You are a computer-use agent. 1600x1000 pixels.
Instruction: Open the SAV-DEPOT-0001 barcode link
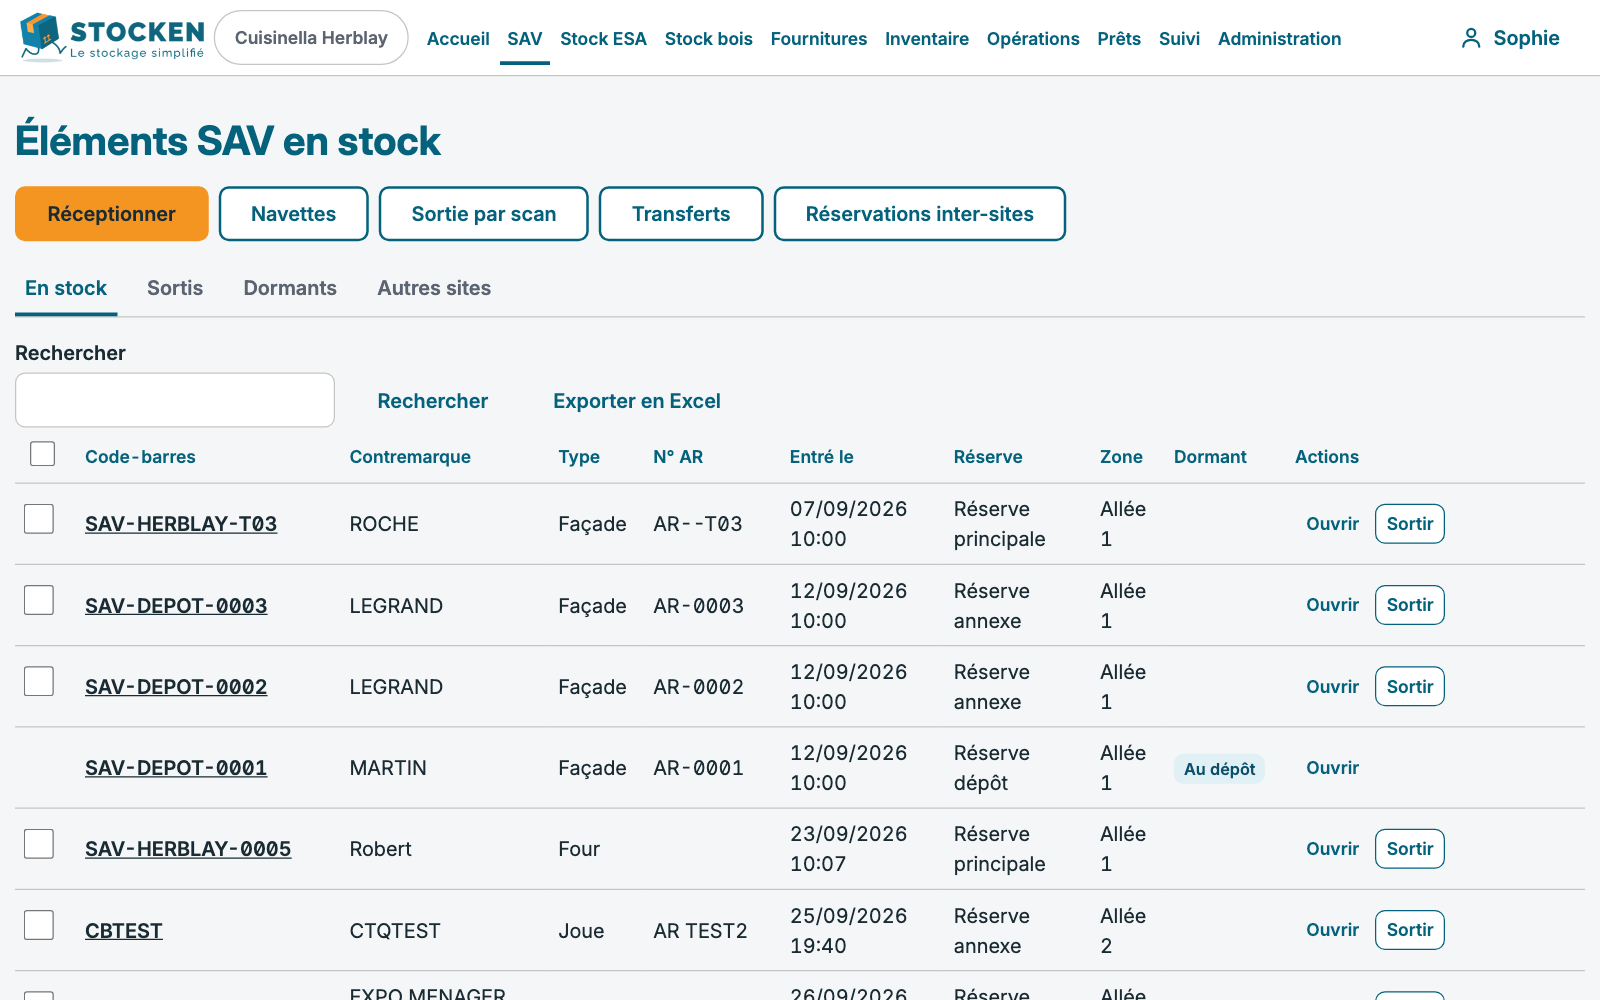coord(176,768)
